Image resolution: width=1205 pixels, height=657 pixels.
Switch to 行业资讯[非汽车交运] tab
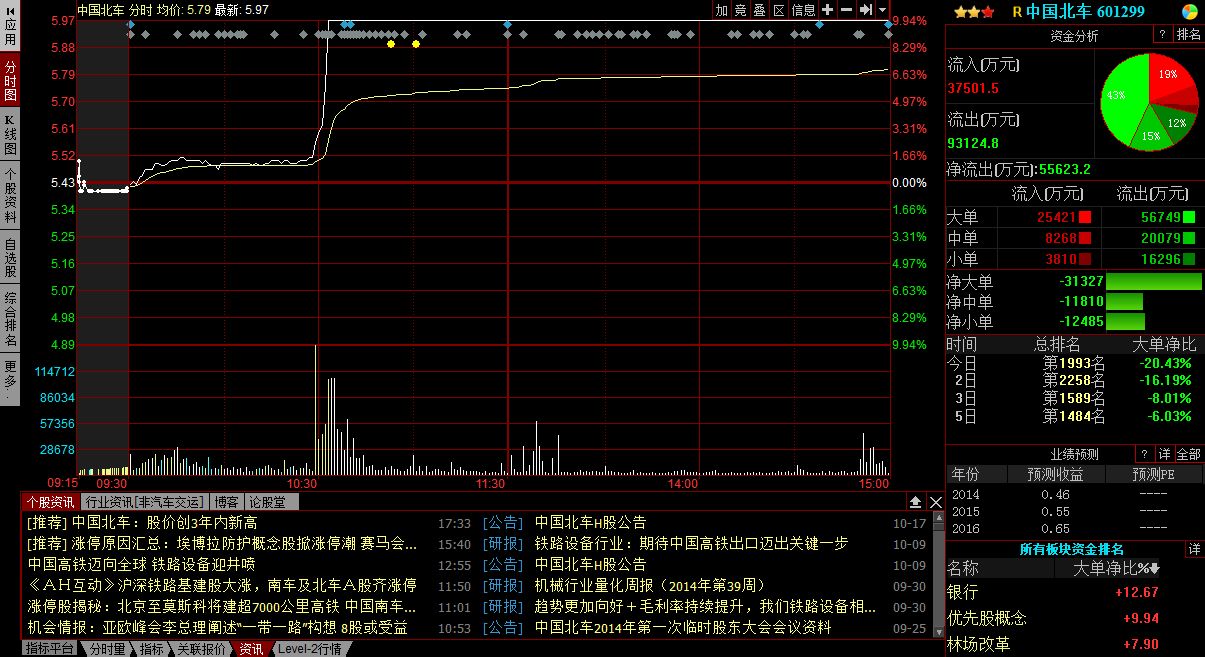[x=145, y=502]
